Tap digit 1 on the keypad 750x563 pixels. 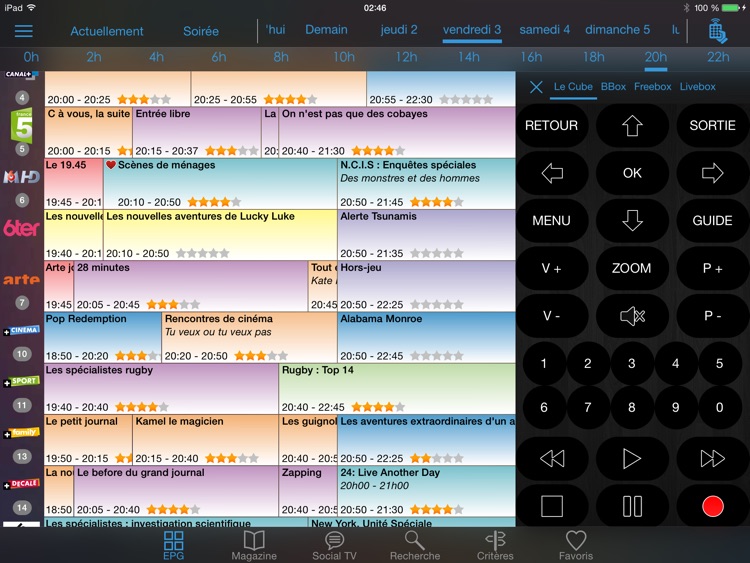click(544, 364)
